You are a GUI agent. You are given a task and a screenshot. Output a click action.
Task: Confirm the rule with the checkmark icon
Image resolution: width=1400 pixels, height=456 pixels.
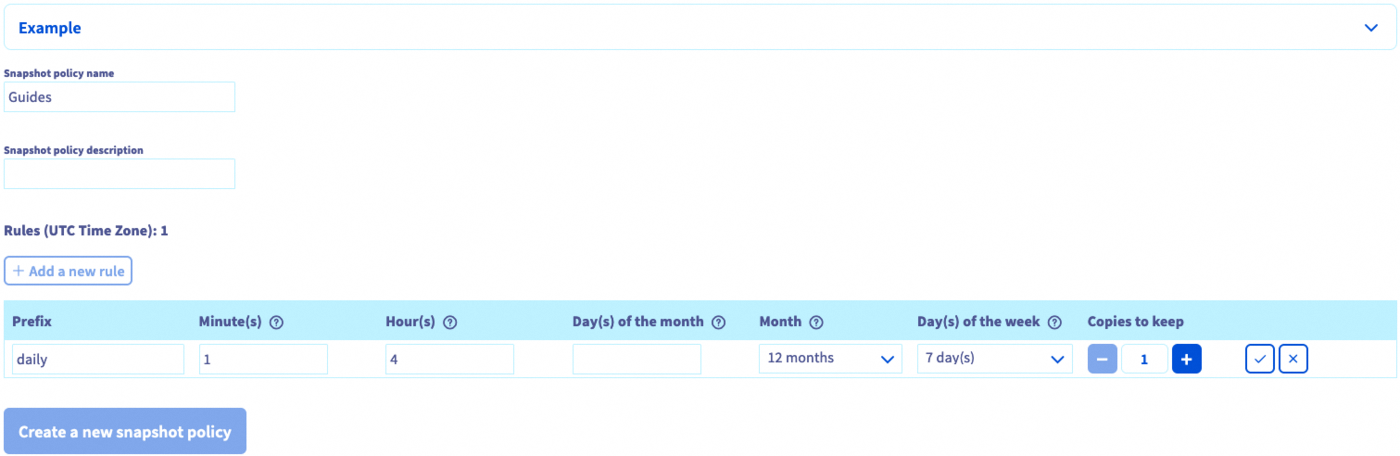click(1259, 359)
